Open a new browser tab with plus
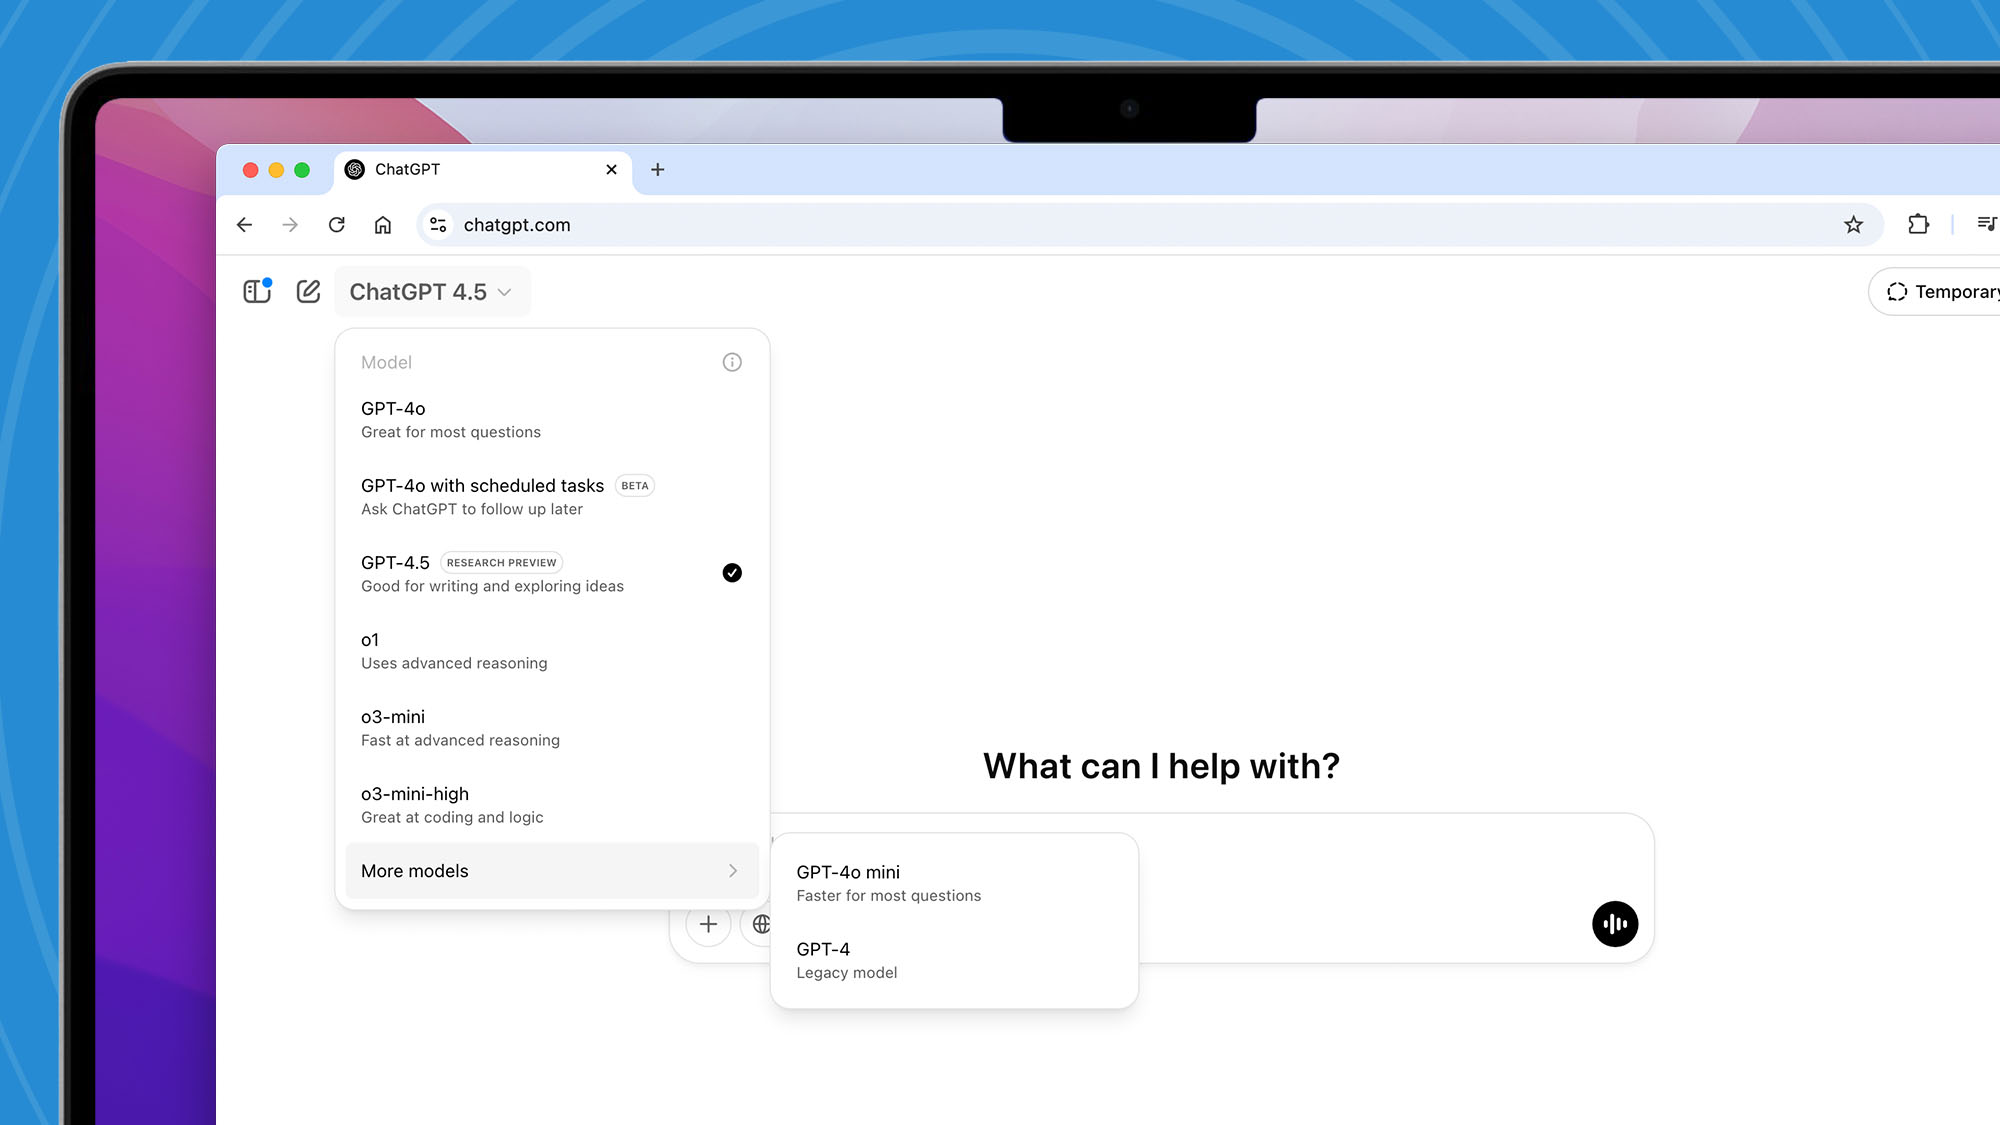 point(657,170)
